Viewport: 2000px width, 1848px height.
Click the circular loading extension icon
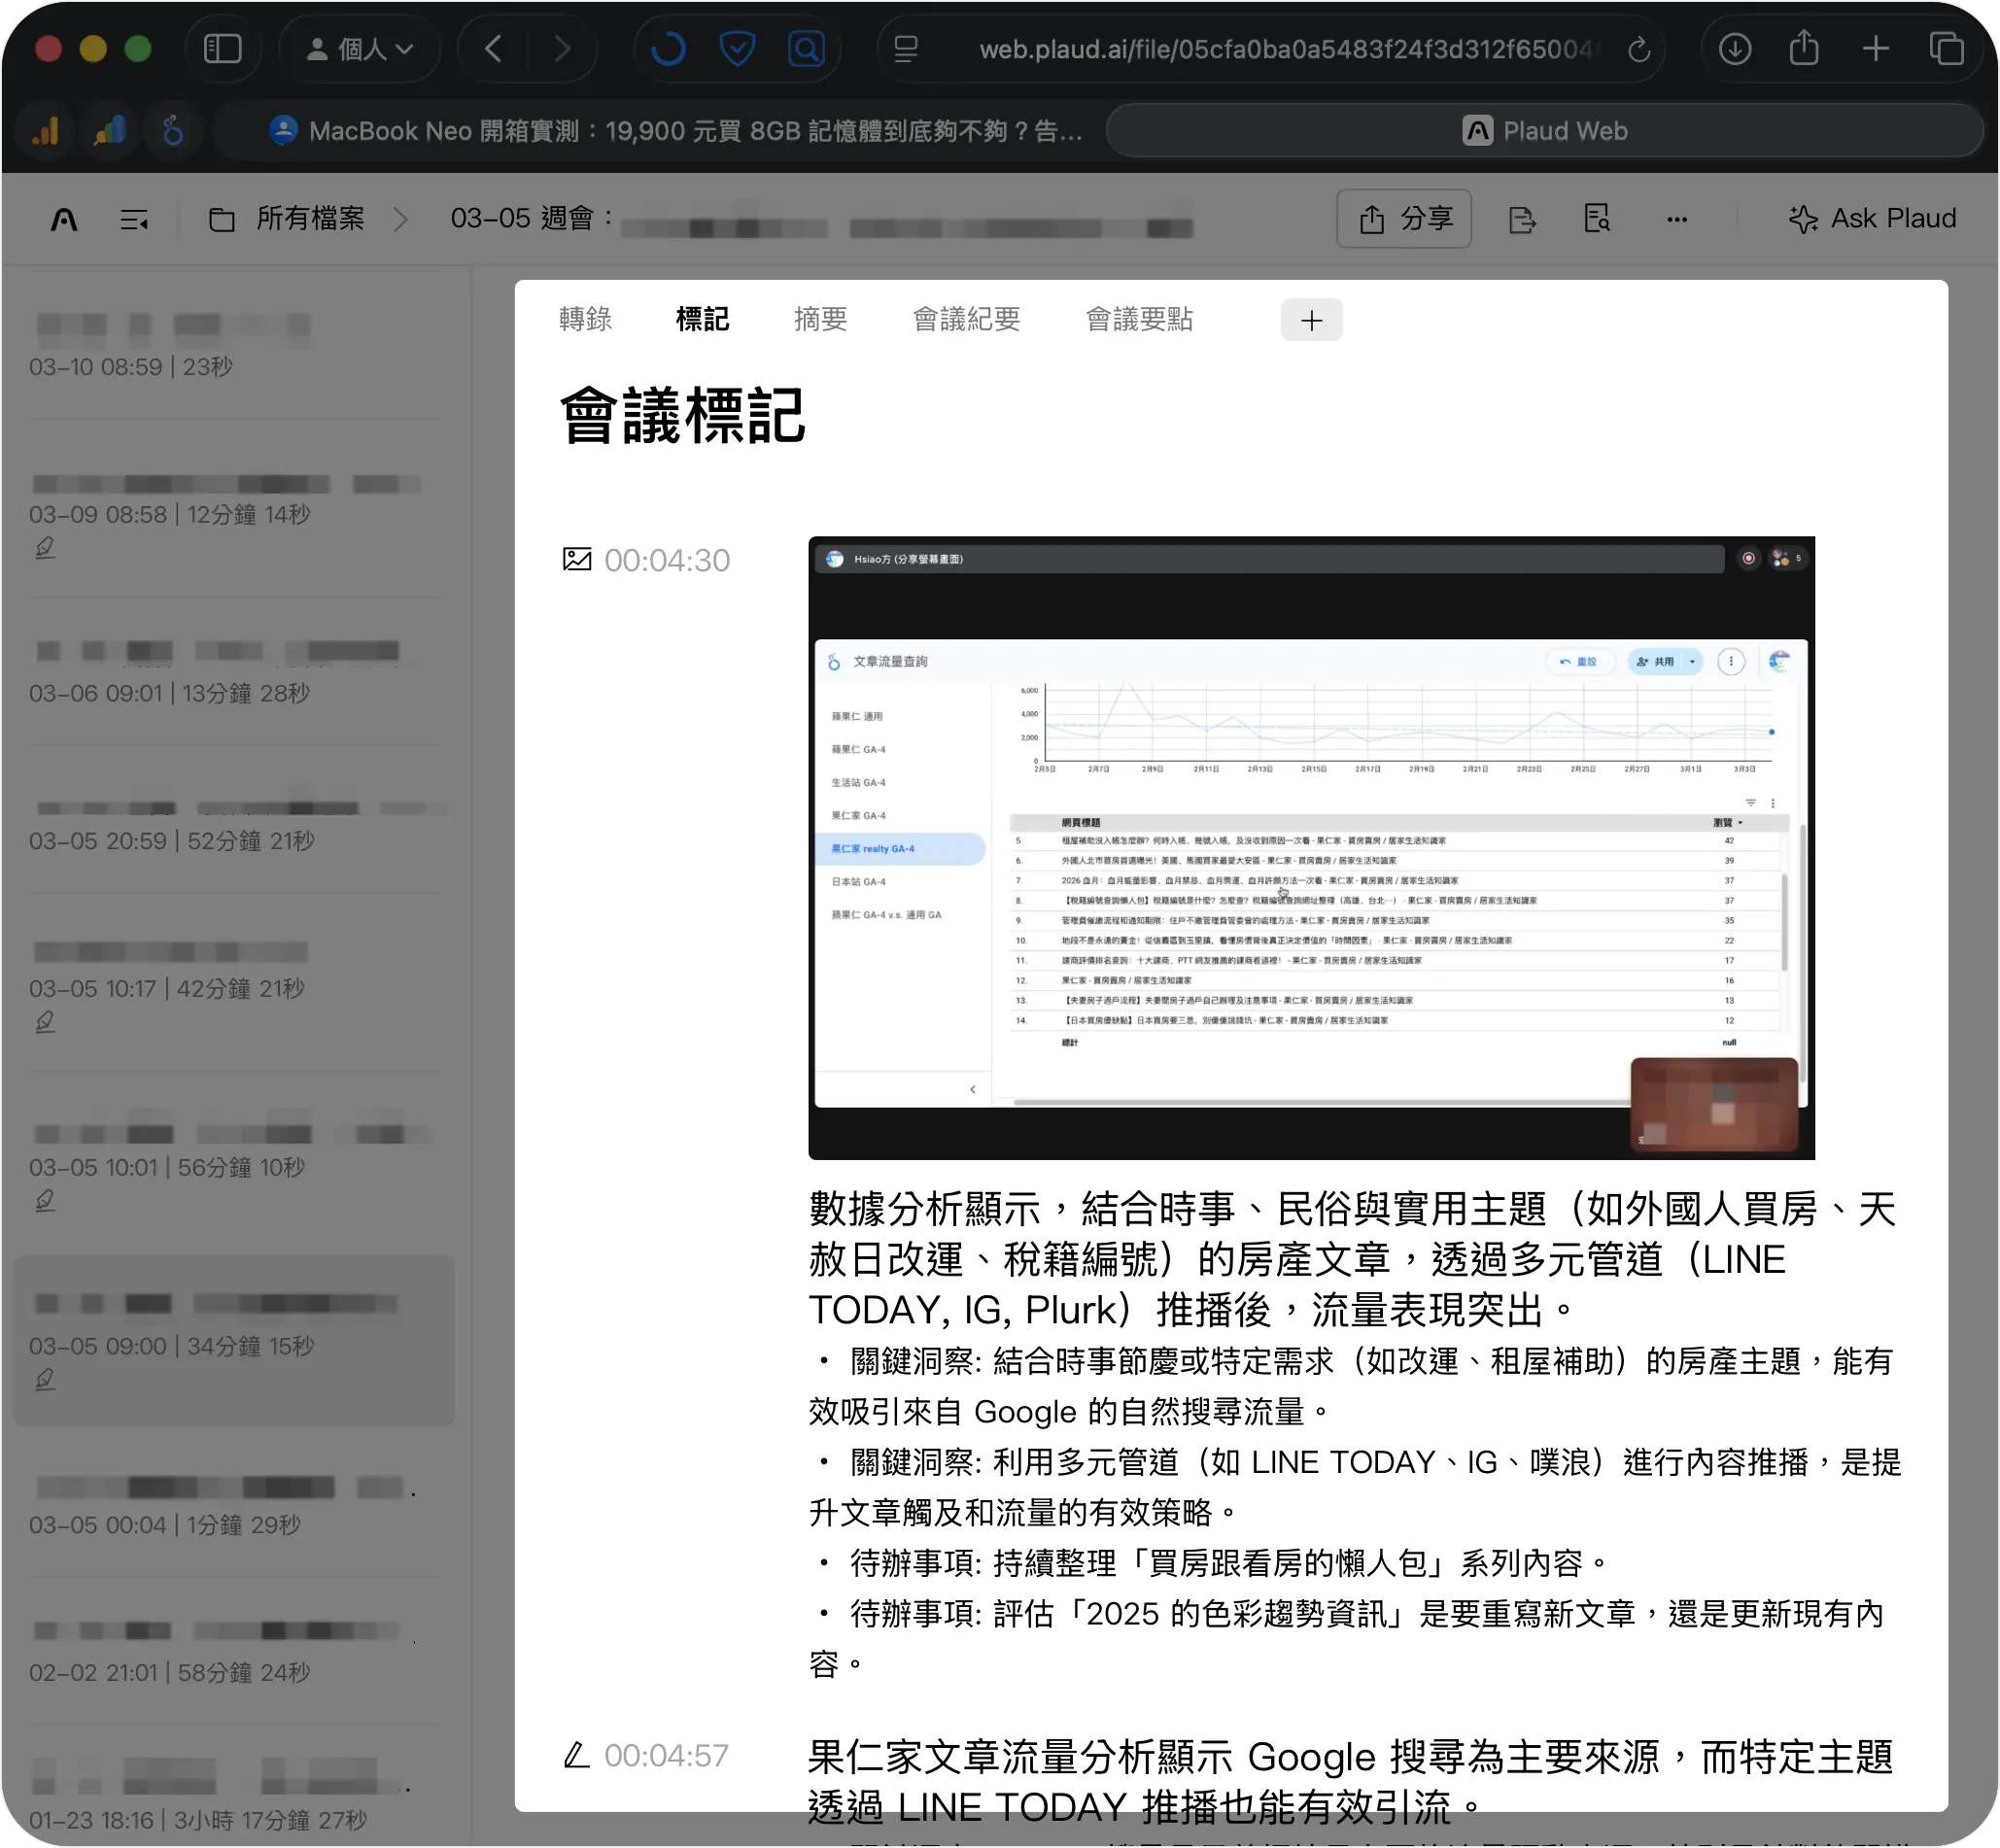tap(668, 48)
